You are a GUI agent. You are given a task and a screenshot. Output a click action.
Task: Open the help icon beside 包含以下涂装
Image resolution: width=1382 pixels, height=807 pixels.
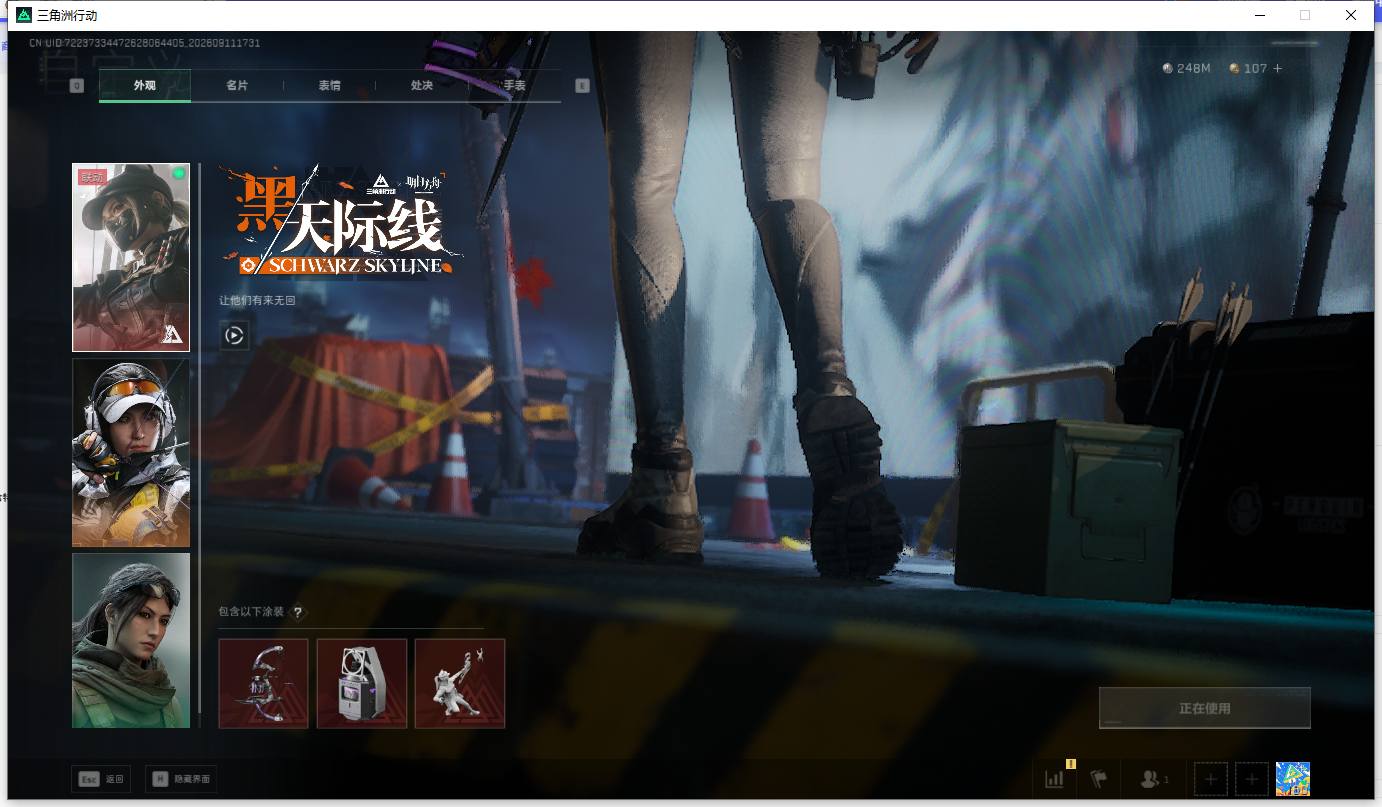point(297,612)
